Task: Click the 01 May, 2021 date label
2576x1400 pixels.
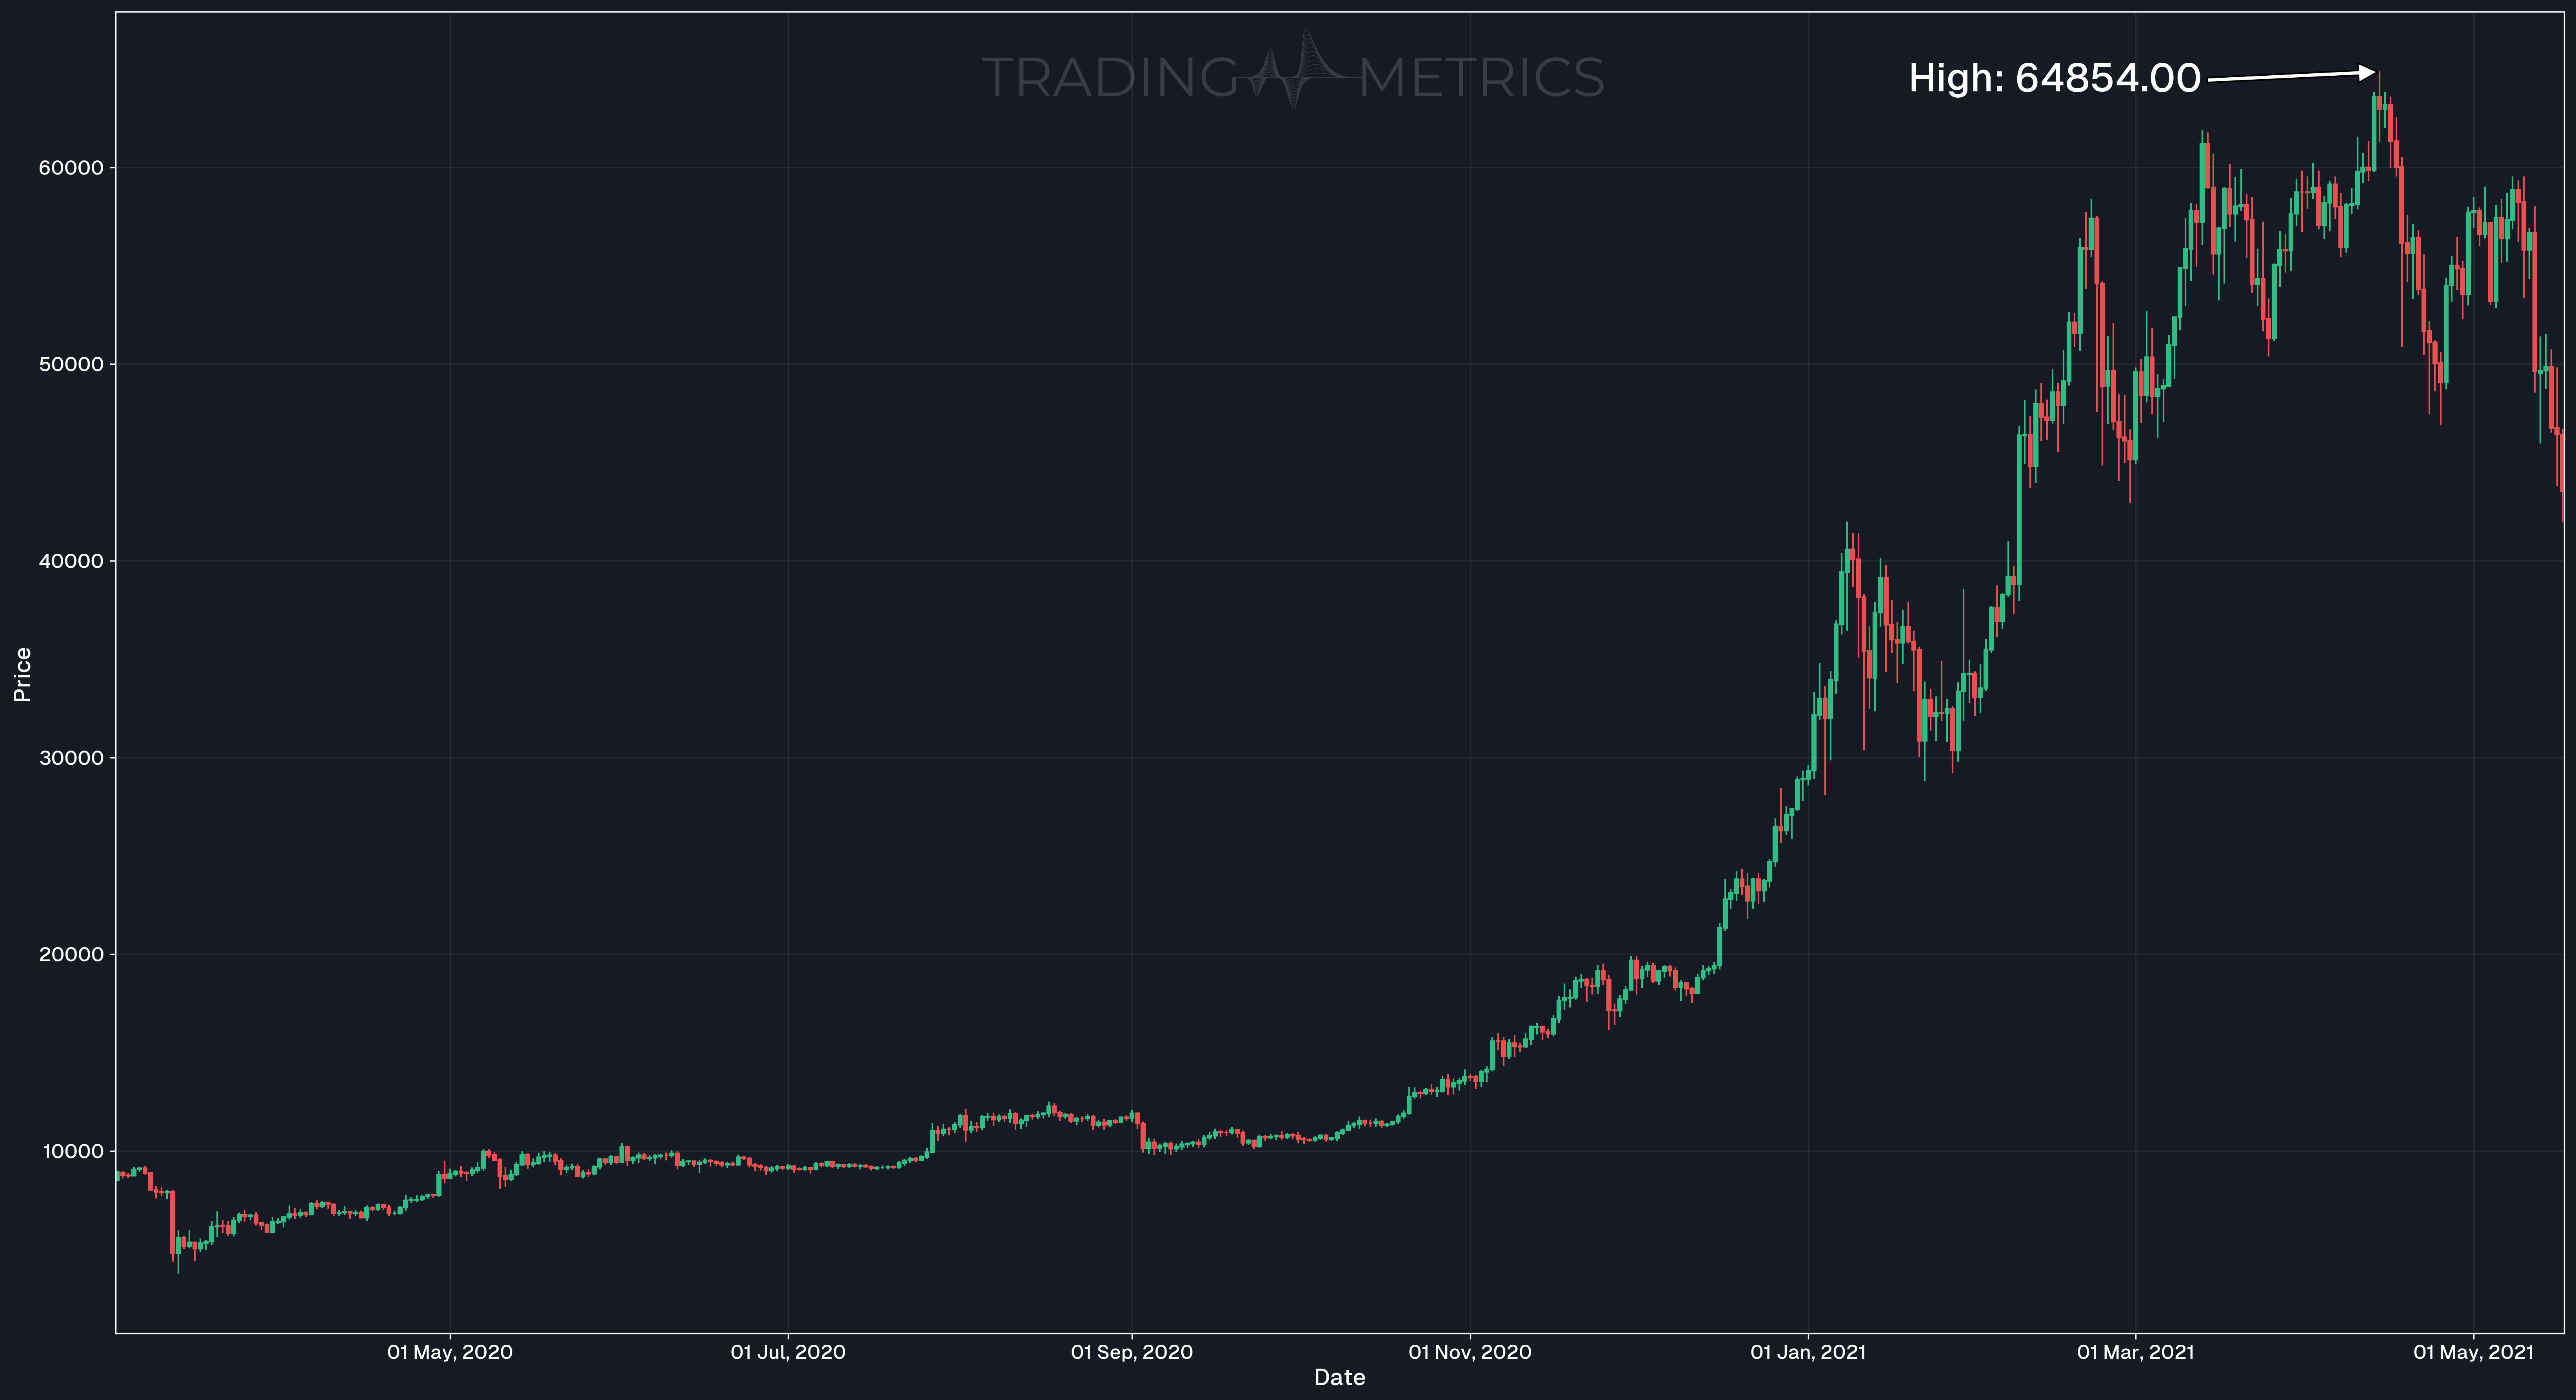Action: tap(2474, 1353)
